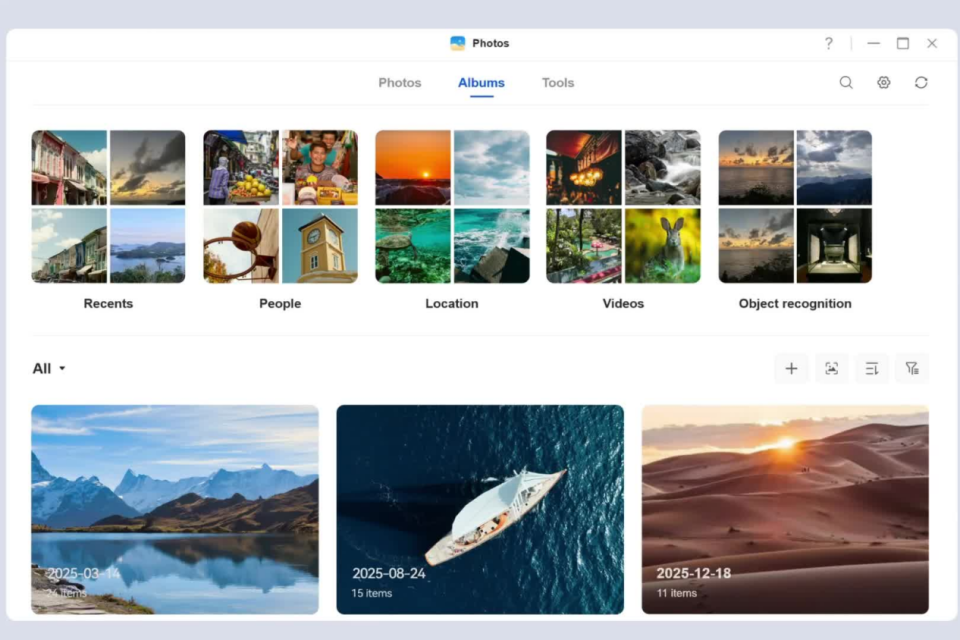Viewport: 960px width, 640px height.
Task: Click the Videos album label
Action: 623,304
